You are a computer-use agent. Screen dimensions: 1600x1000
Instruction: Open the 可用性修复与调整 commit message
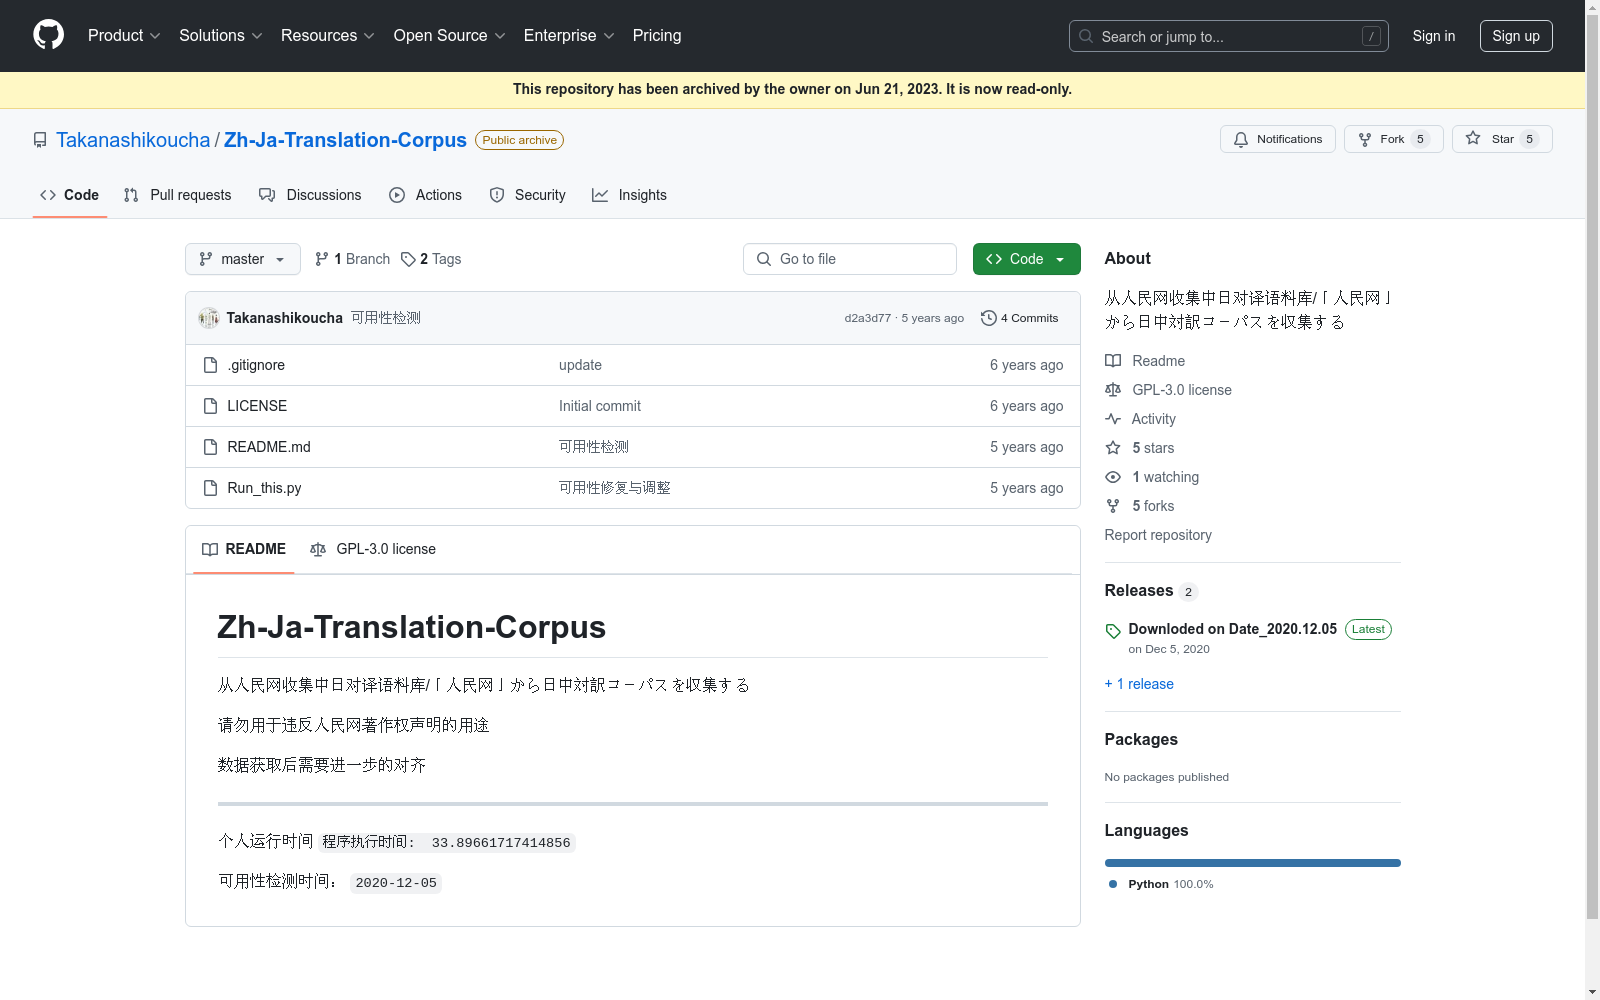pos(615,488)
